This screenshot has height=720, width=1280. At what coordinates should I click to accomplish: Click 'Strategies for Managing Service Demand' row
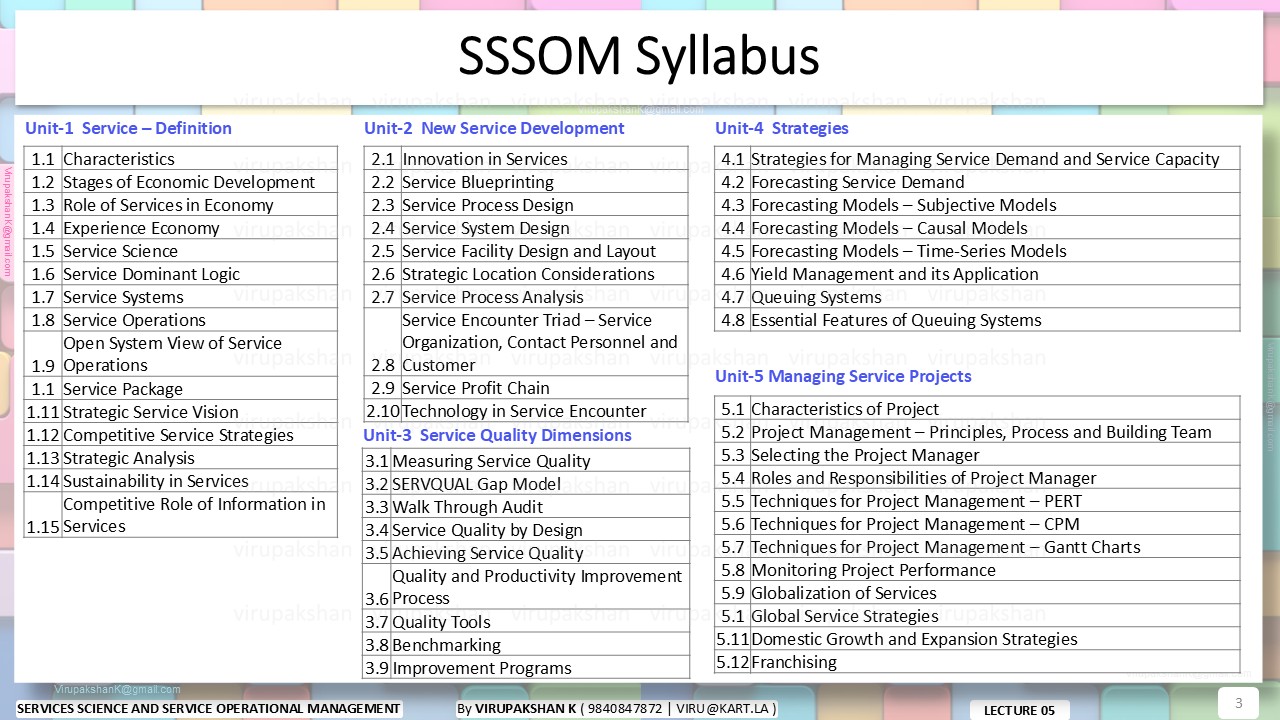[978, 158]
